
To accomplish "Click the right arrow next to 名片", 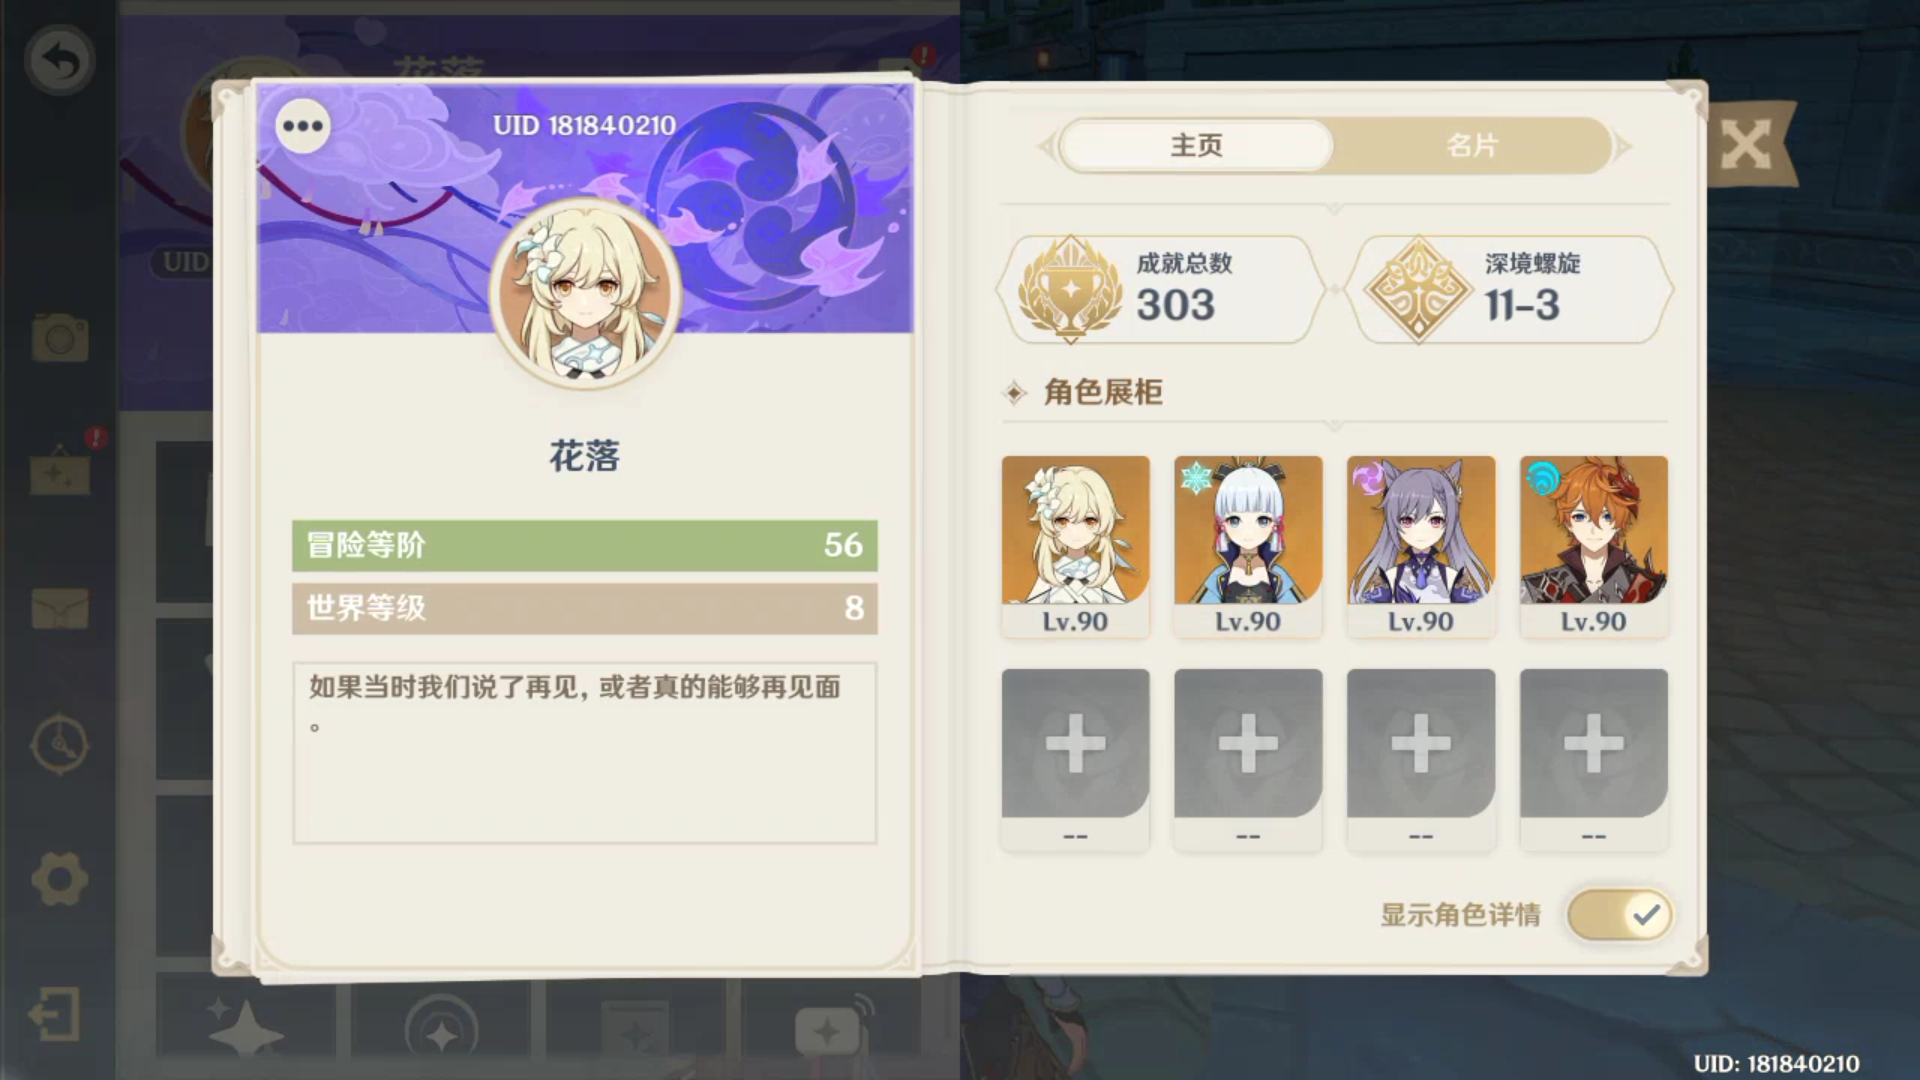I will (1624, 147).
